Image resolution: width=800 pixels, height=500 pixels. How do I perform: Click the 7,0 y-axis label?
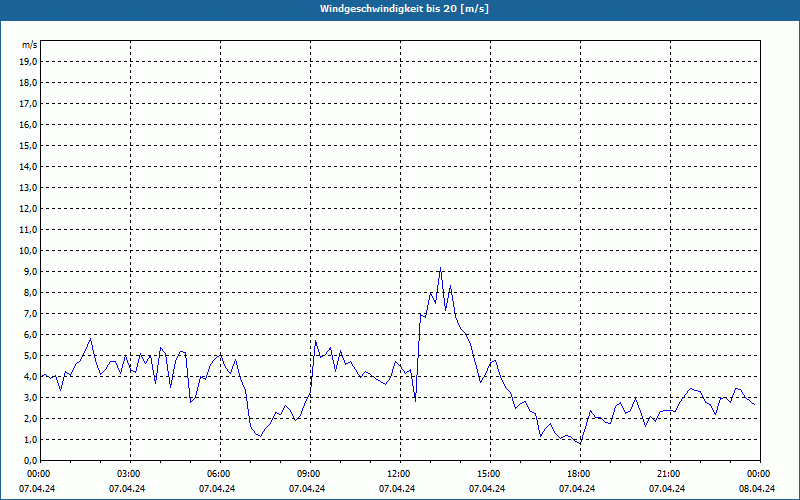30,313
